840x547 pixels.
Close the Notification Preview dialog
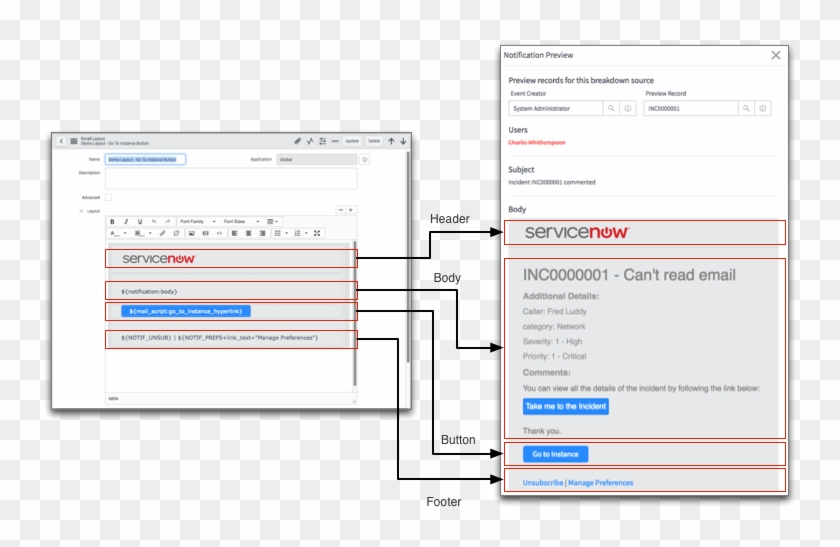click(776, 55)
